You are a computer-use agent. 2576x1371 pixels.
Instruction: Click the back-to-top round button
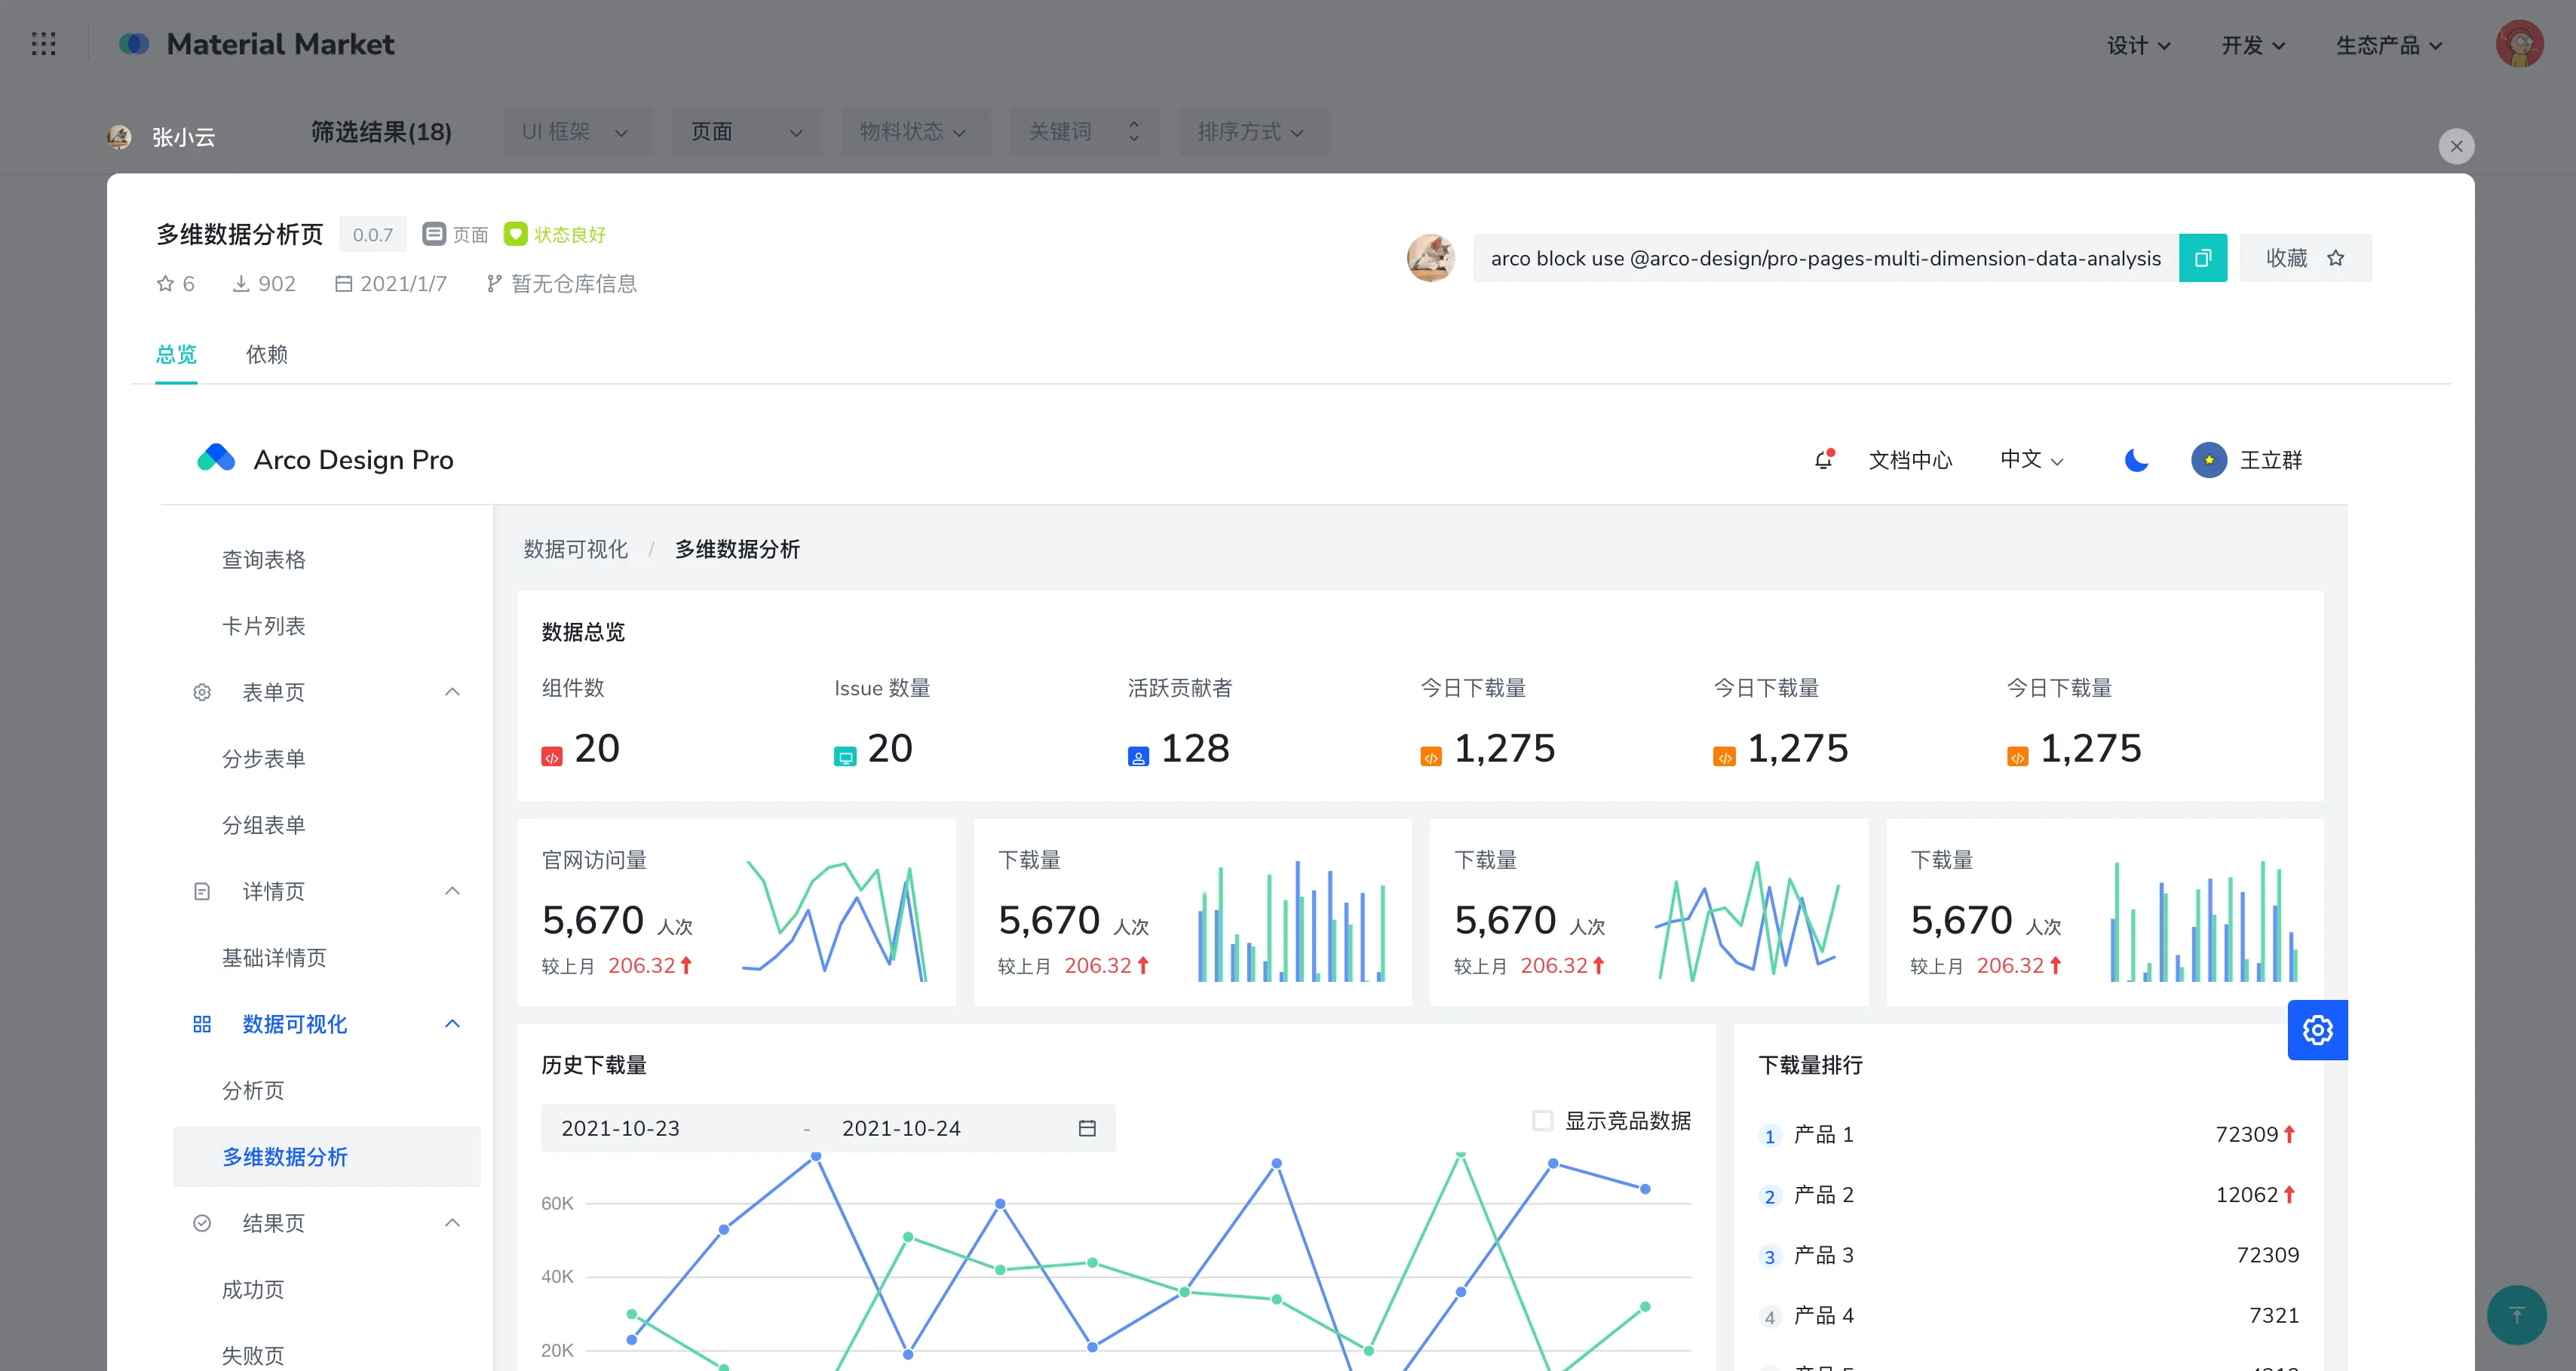[2516, 1315]
